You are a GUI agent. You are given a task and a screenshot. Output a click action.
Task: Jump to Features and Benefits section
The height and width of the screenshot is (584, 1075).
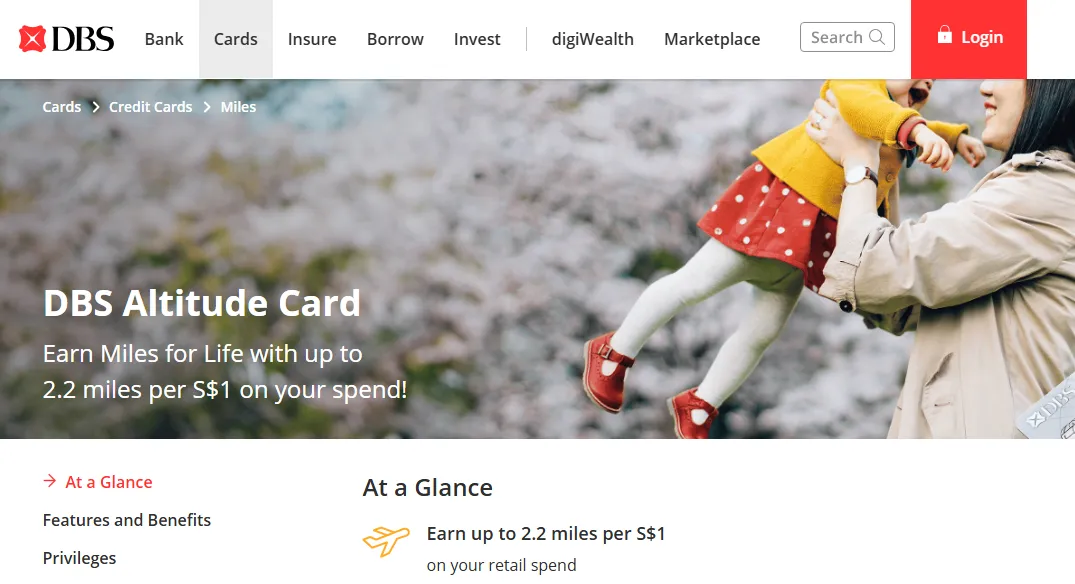pos(127,520)
